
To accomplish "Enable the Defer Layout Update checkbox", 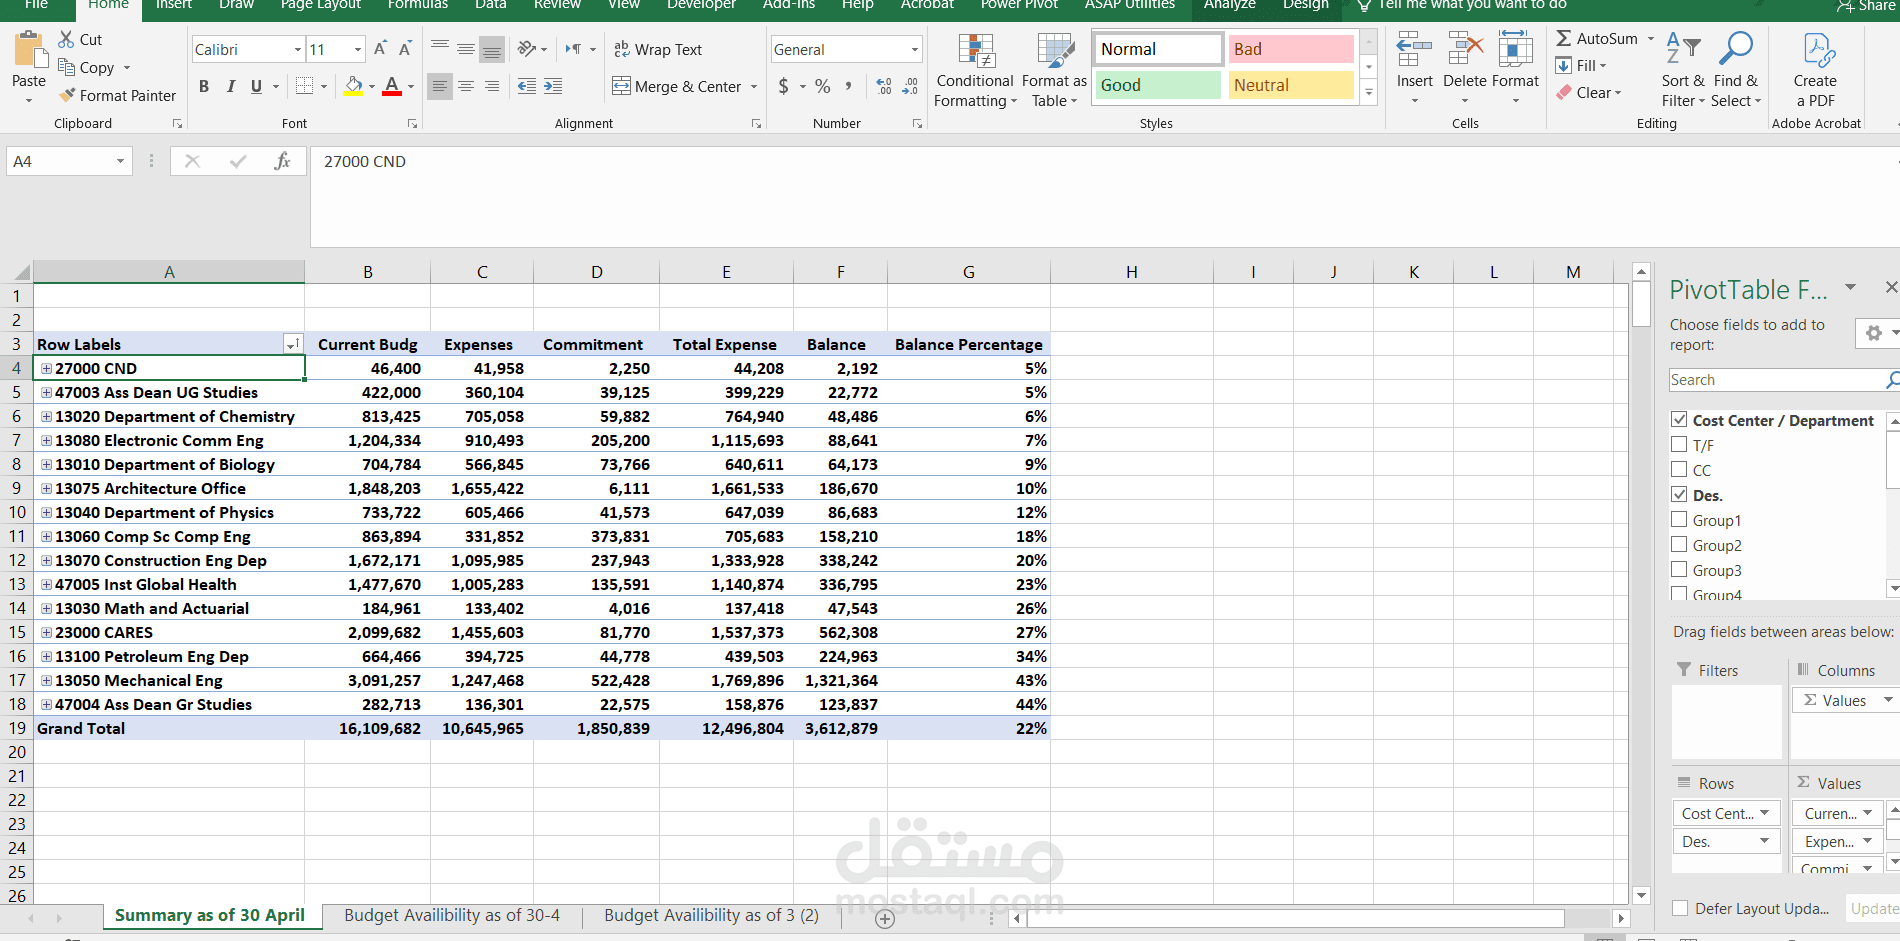I will click(x=1680, y=908).
